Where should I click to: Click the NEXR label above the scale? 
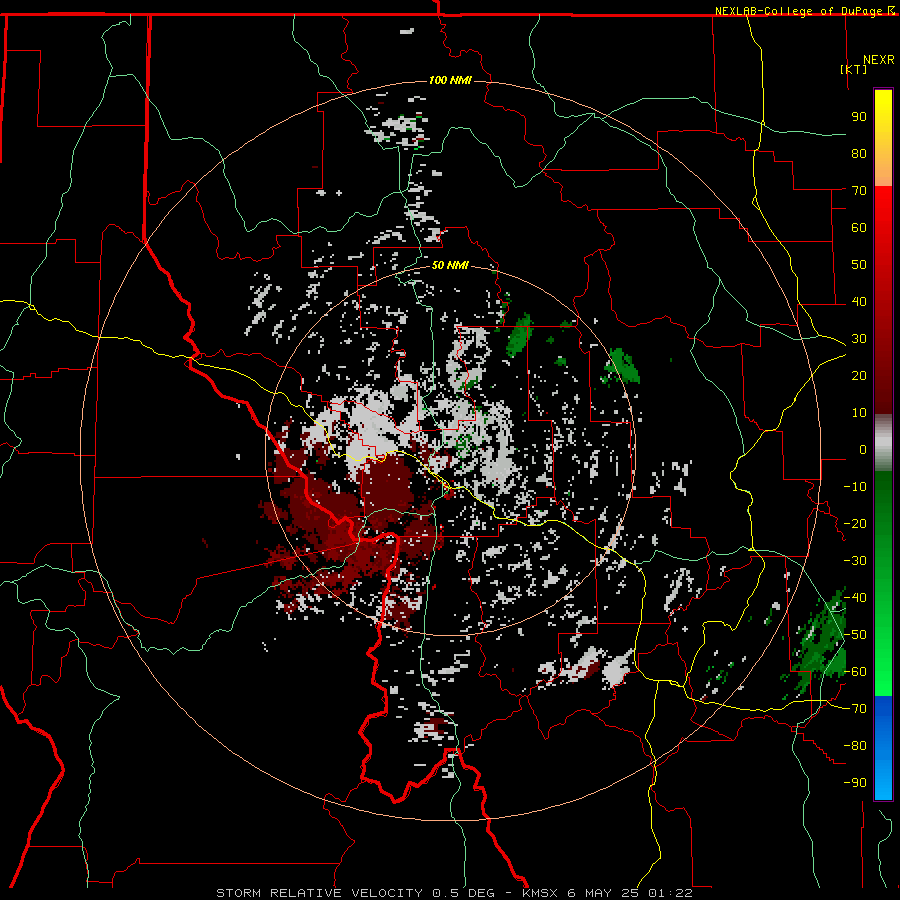pyautogui.click(x=878, y=60)
